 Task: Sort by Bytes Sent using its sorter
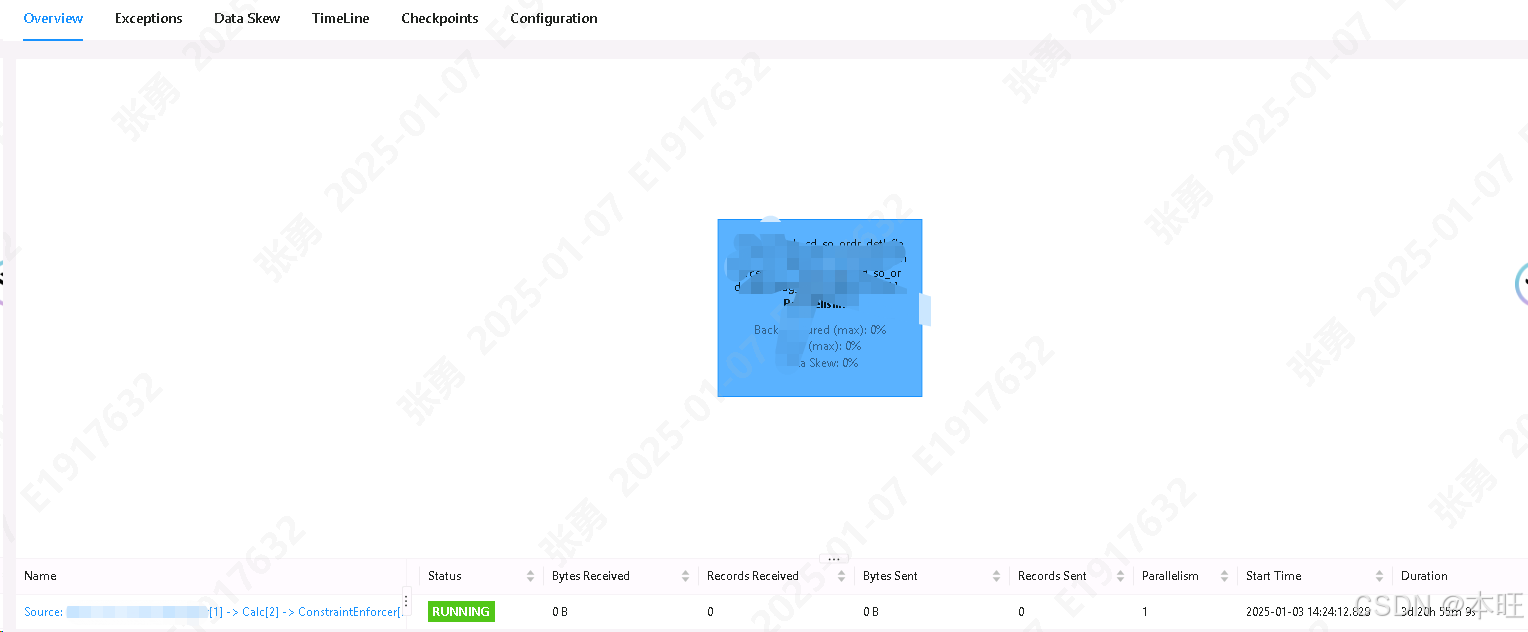(996, 576)
